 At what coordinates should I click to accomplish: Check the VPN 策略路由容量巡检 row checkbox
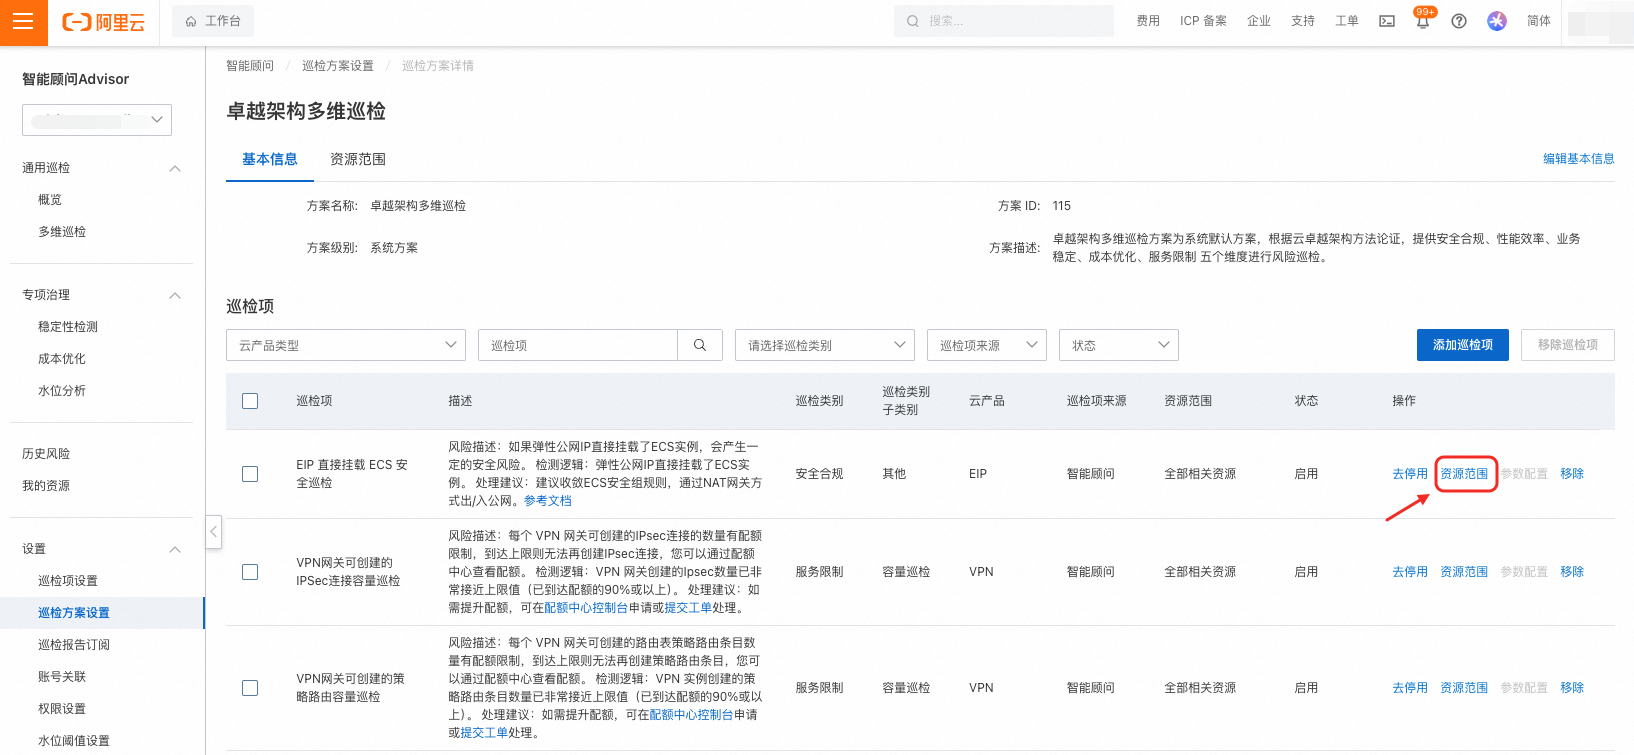(x=250, y=688)
